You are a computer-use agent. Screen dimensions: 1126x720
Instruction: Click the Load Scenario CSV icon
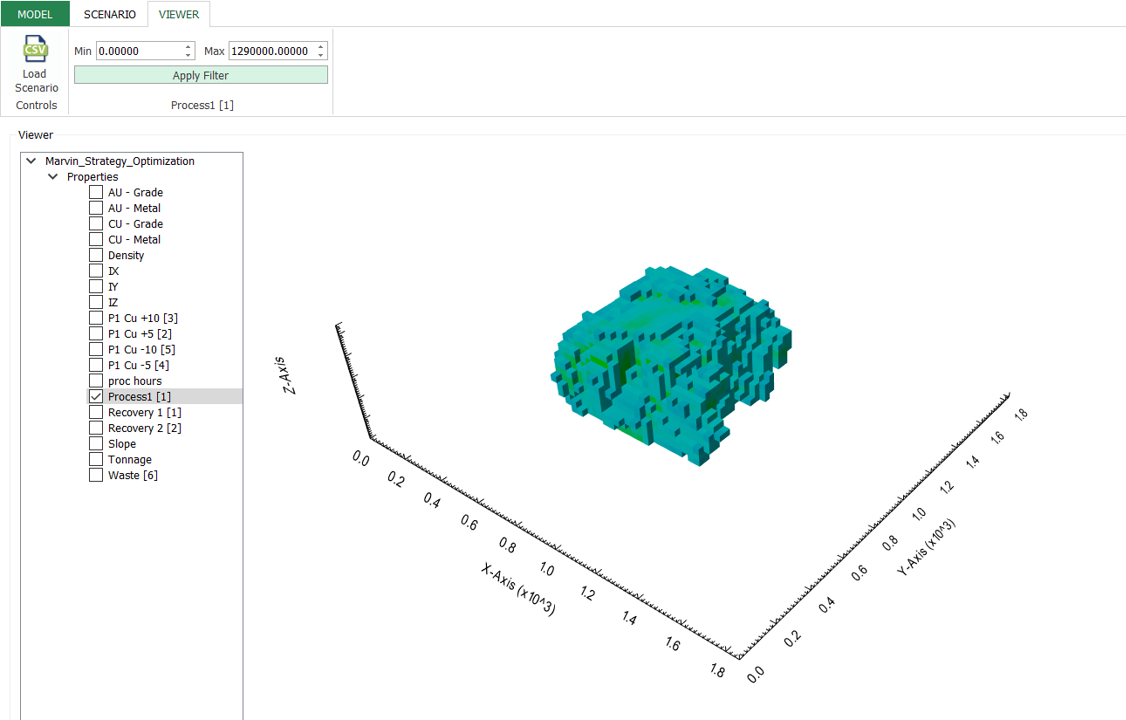click(x=35, y=50)
